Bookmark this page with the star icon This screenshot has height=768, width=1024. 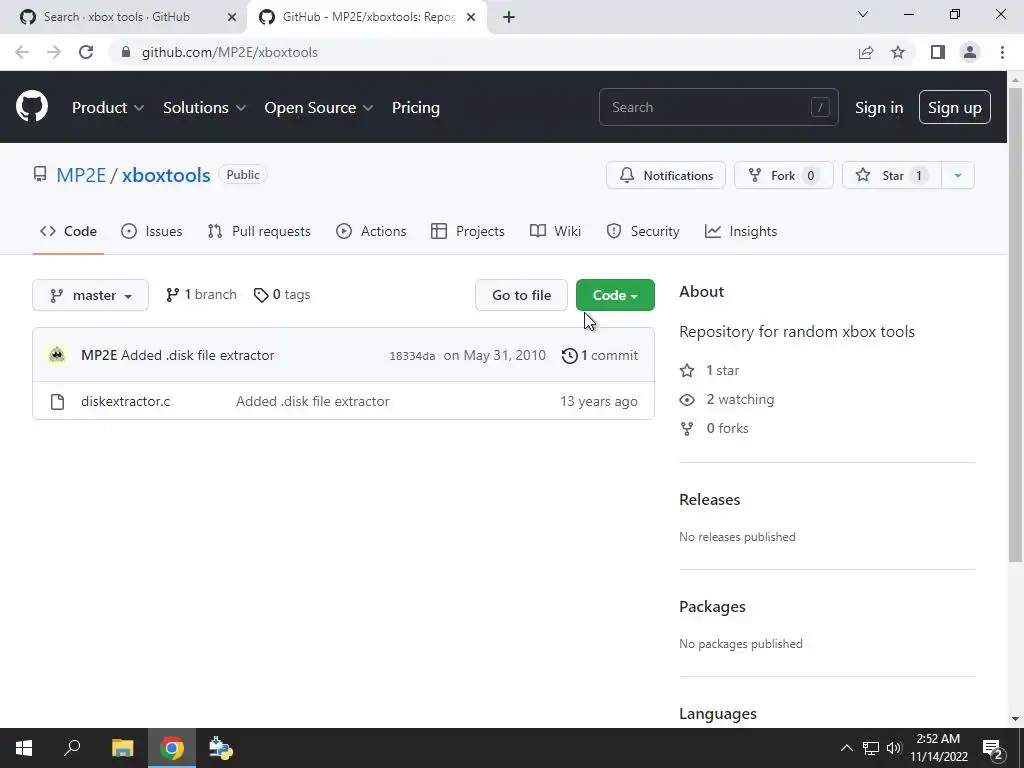tap(898, 52)
